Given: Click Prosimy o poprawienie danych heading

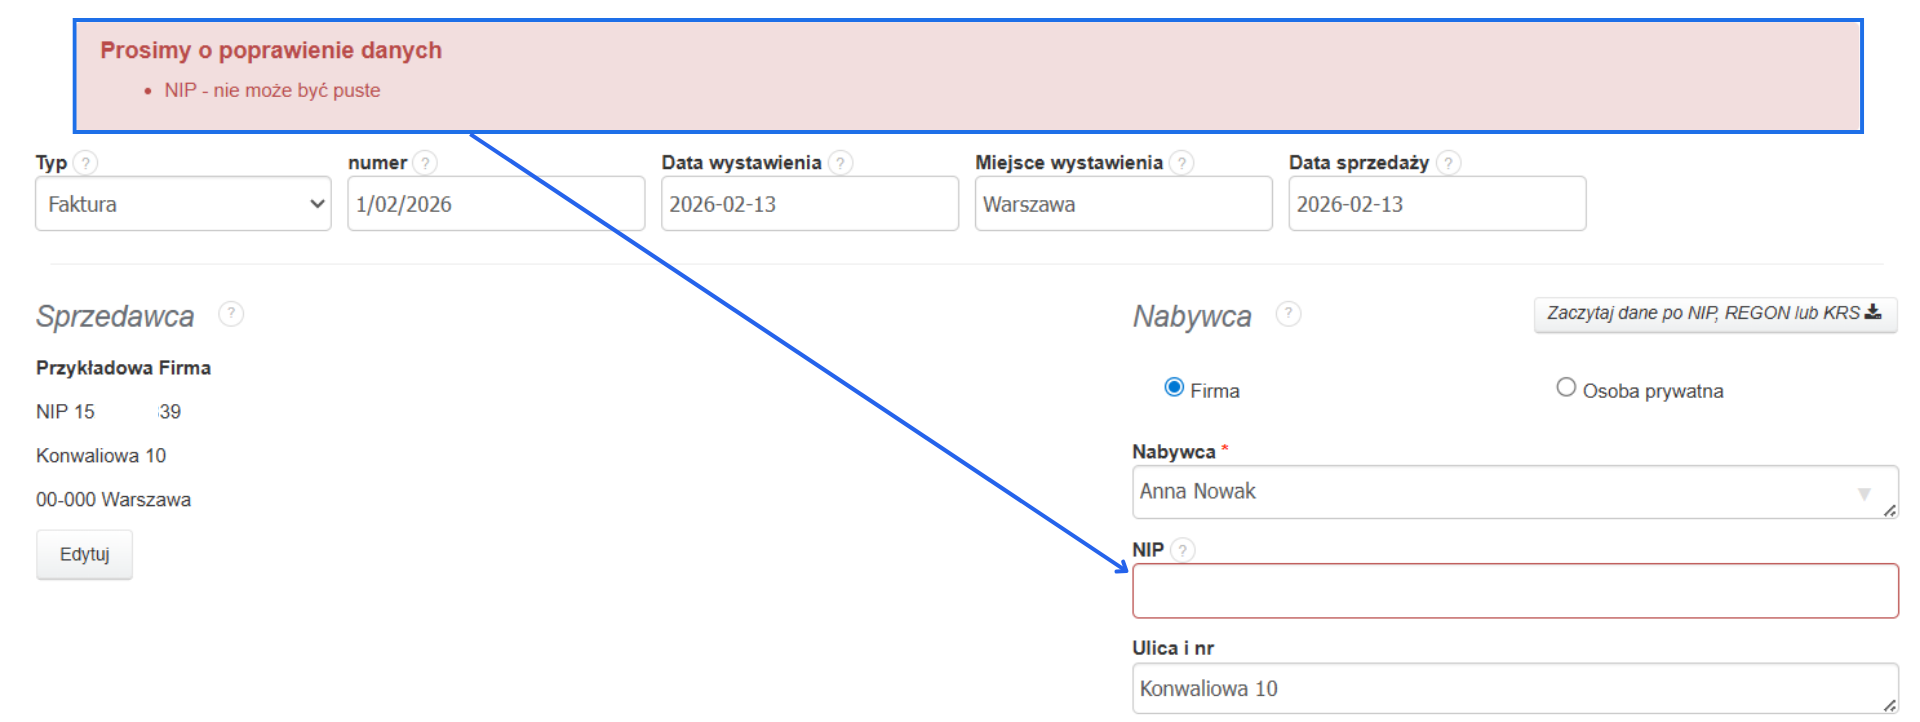Looking at the screenshot, I should click(271, 50).
